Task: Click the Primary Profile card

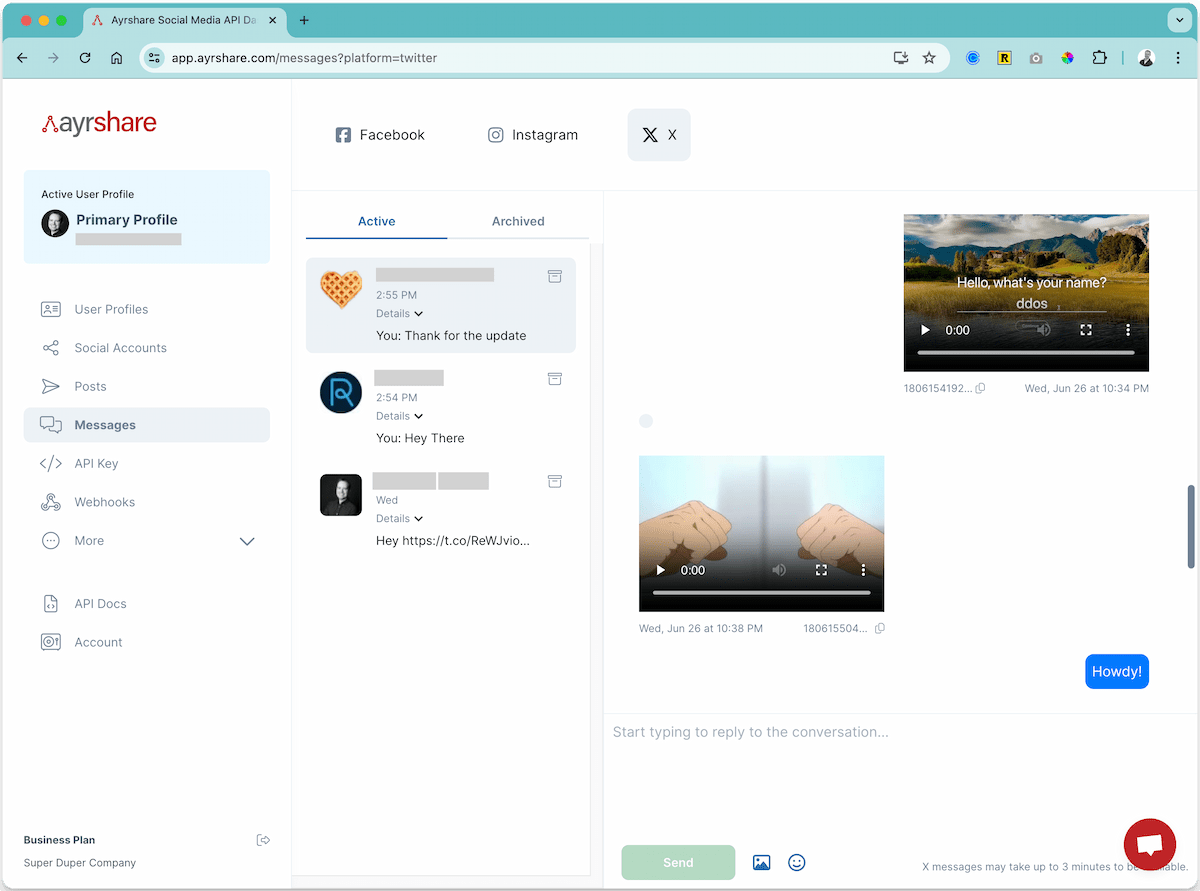Action: (147, 217)
